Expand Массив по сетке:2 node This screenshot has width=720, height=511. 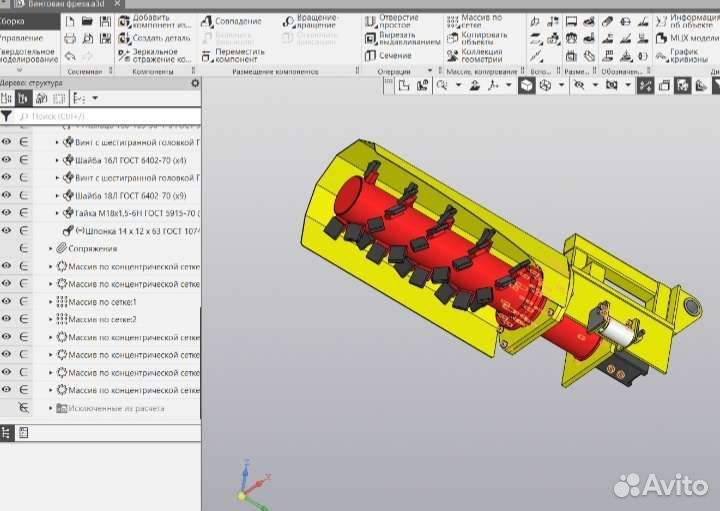[51, 319]
